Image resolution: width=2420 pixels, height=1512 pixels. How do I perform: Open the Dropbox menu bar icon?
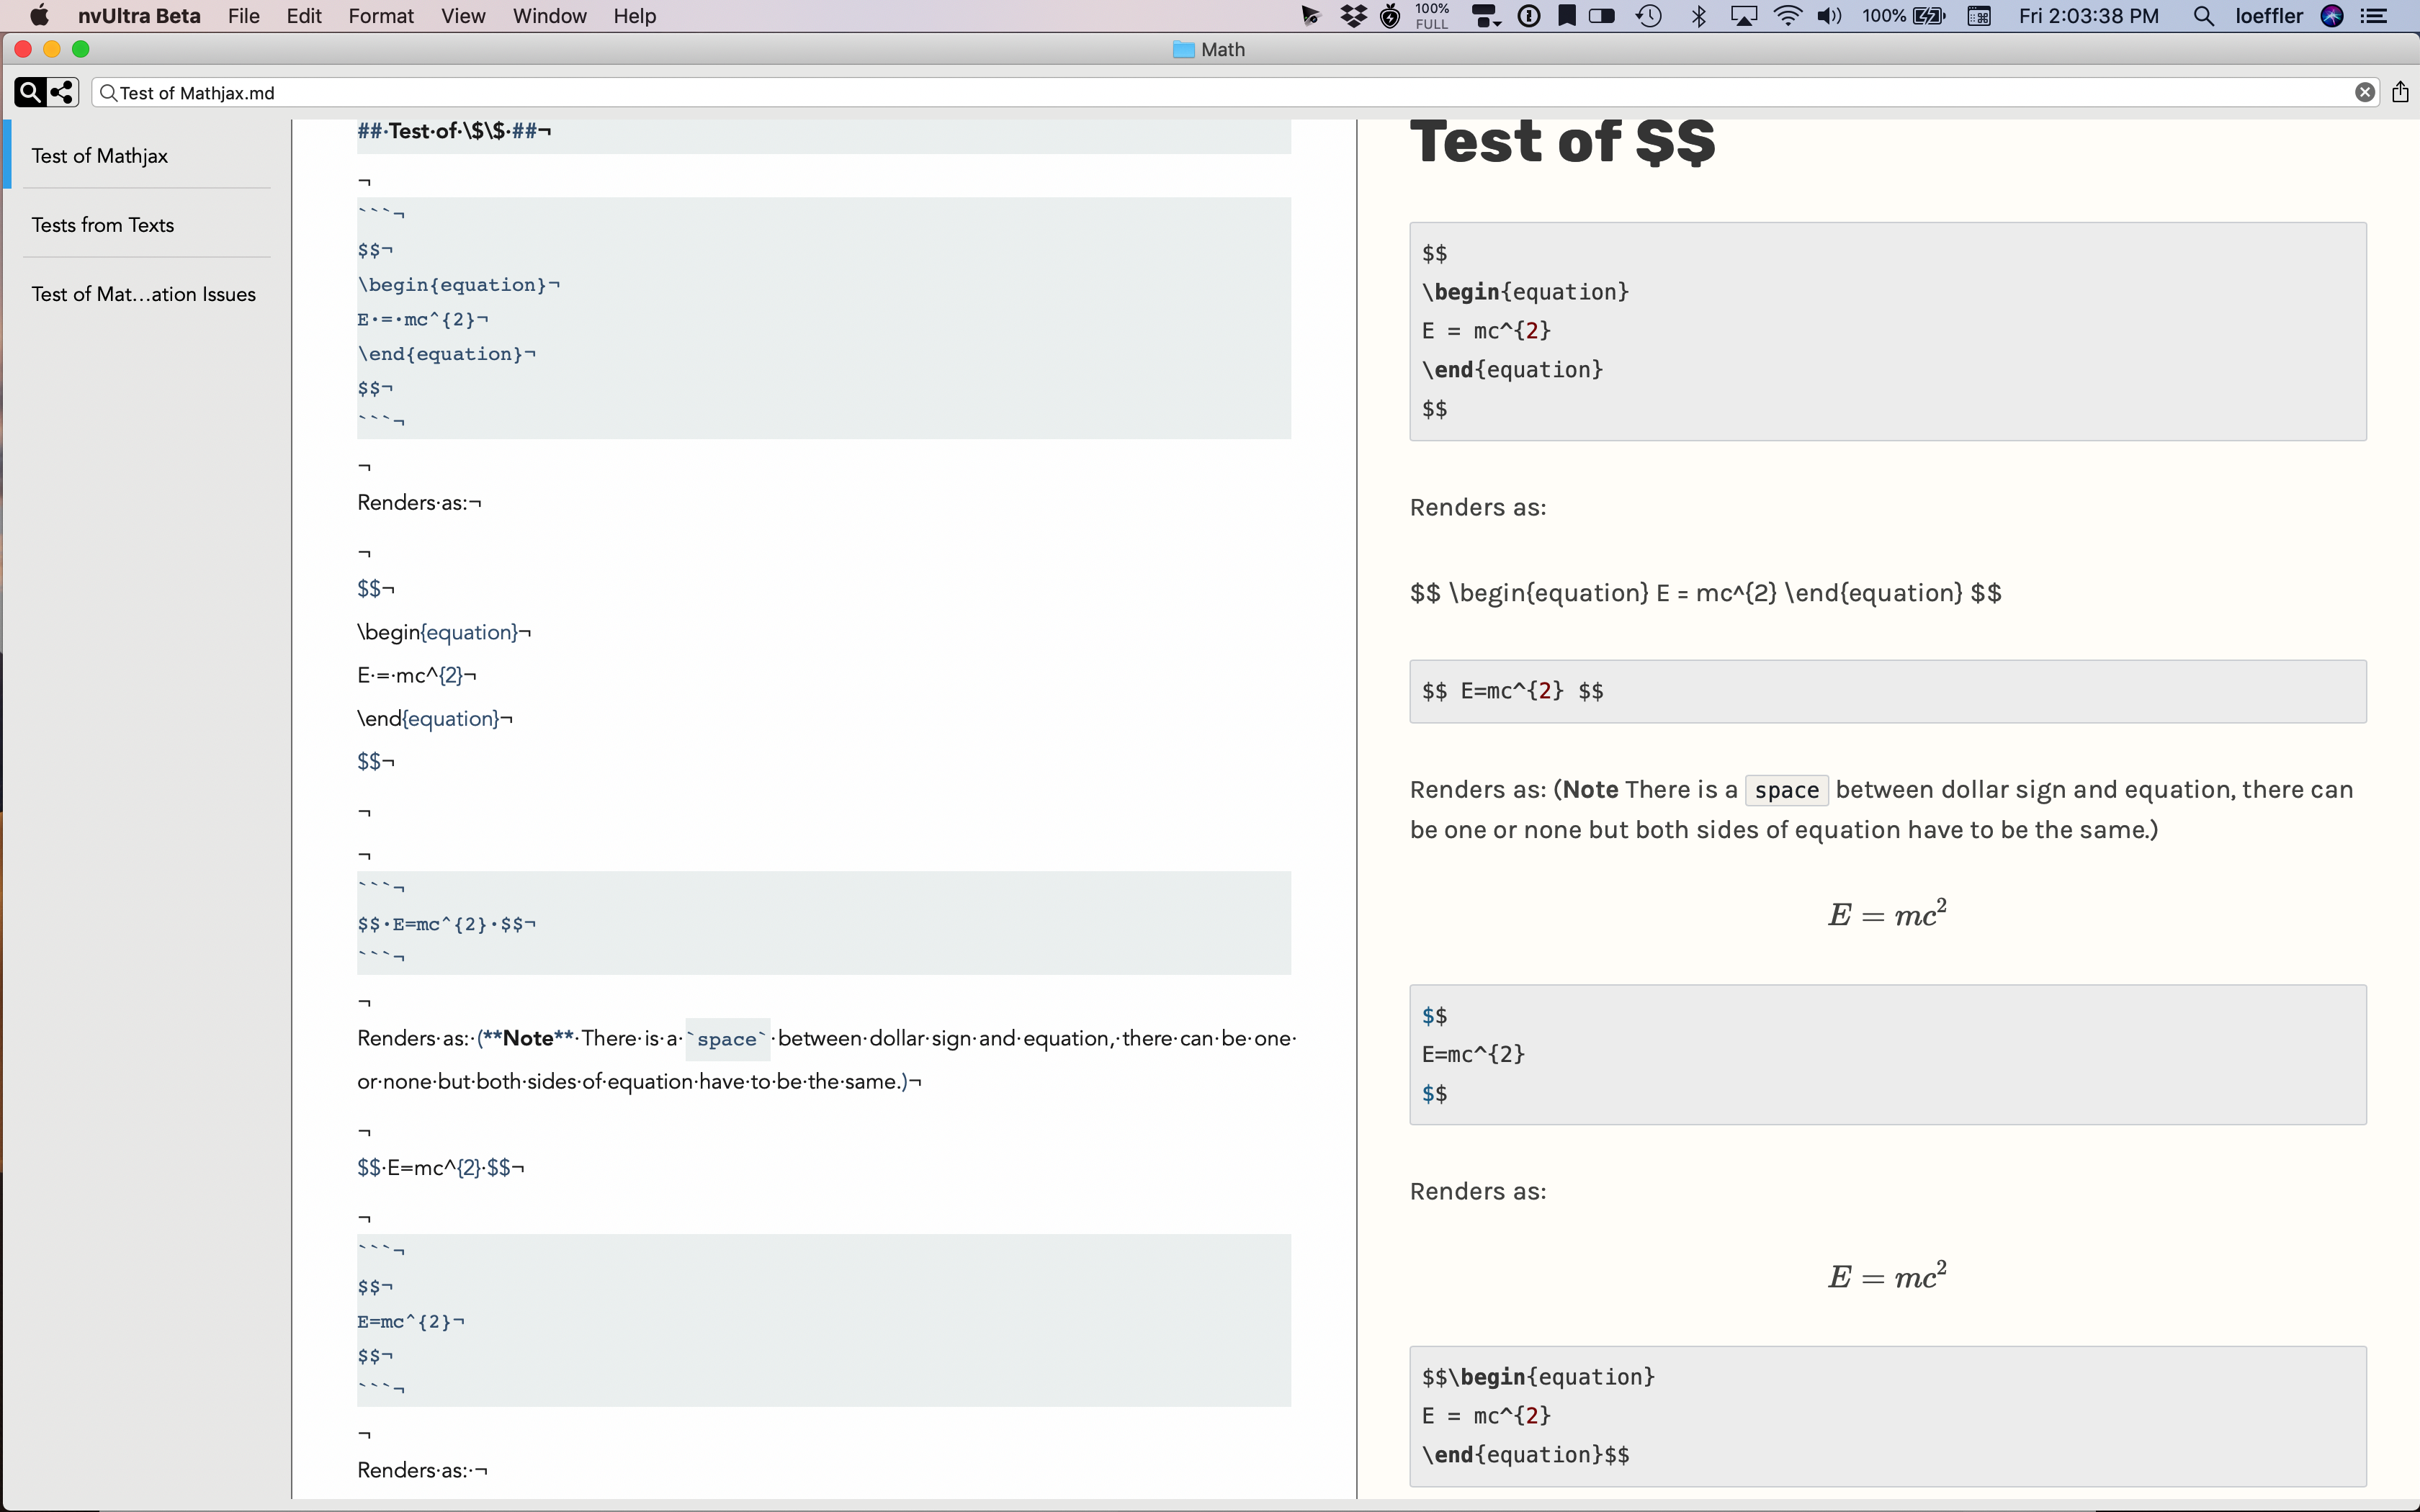pyautogui.click(x=1353, y=16)
